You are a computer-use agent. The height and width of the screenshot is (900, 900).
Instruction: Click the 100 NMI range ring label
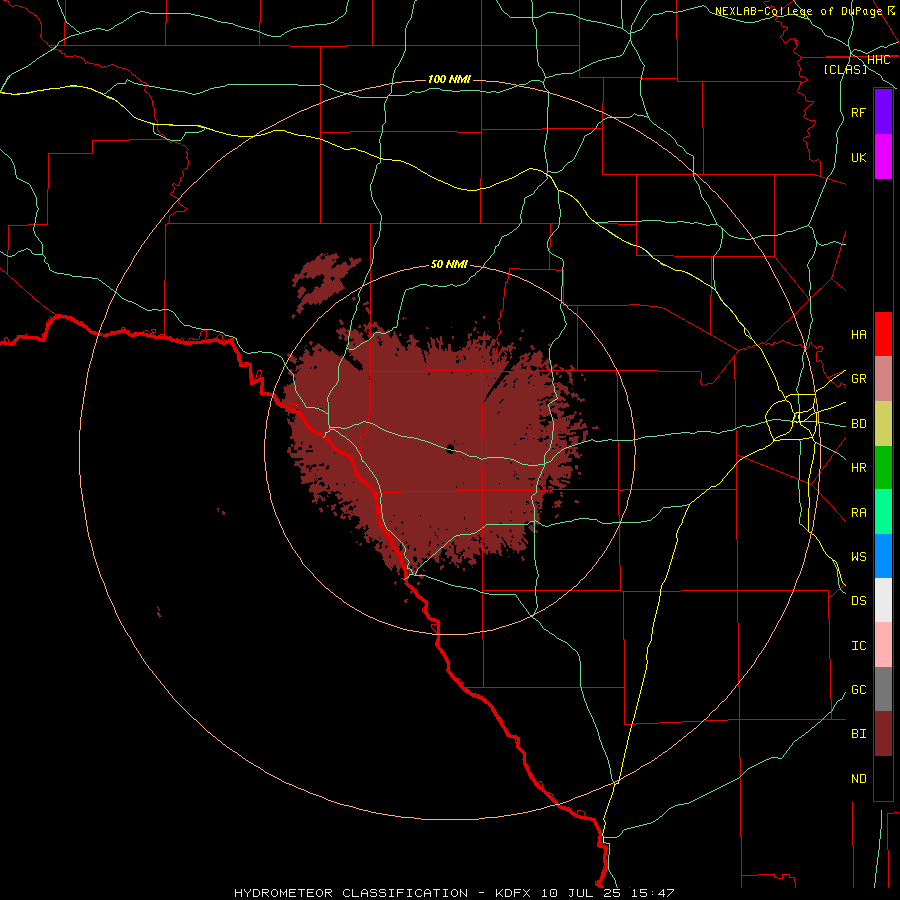[449, 79]
